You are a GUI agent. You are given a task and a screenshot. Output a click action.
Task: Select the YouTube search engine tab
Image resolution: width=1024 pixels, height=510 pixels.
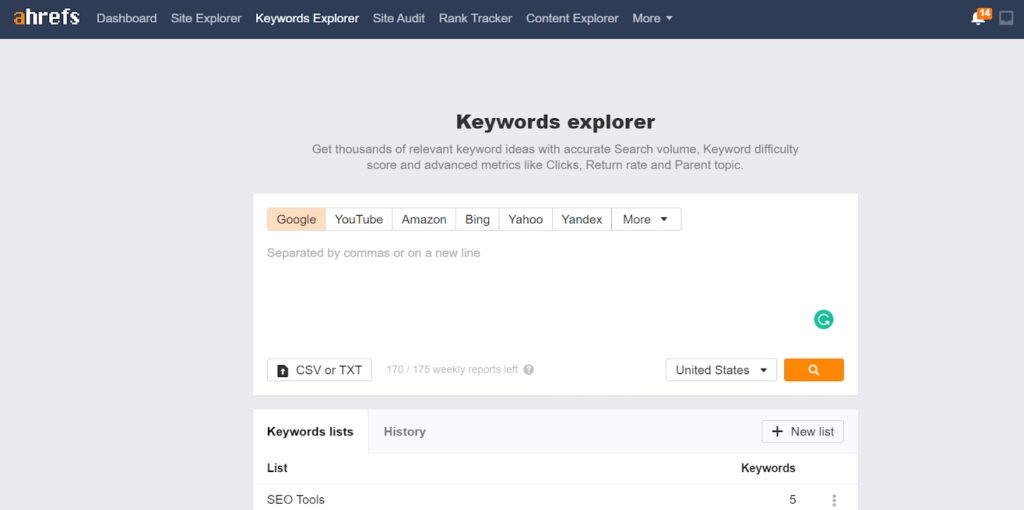359,219
